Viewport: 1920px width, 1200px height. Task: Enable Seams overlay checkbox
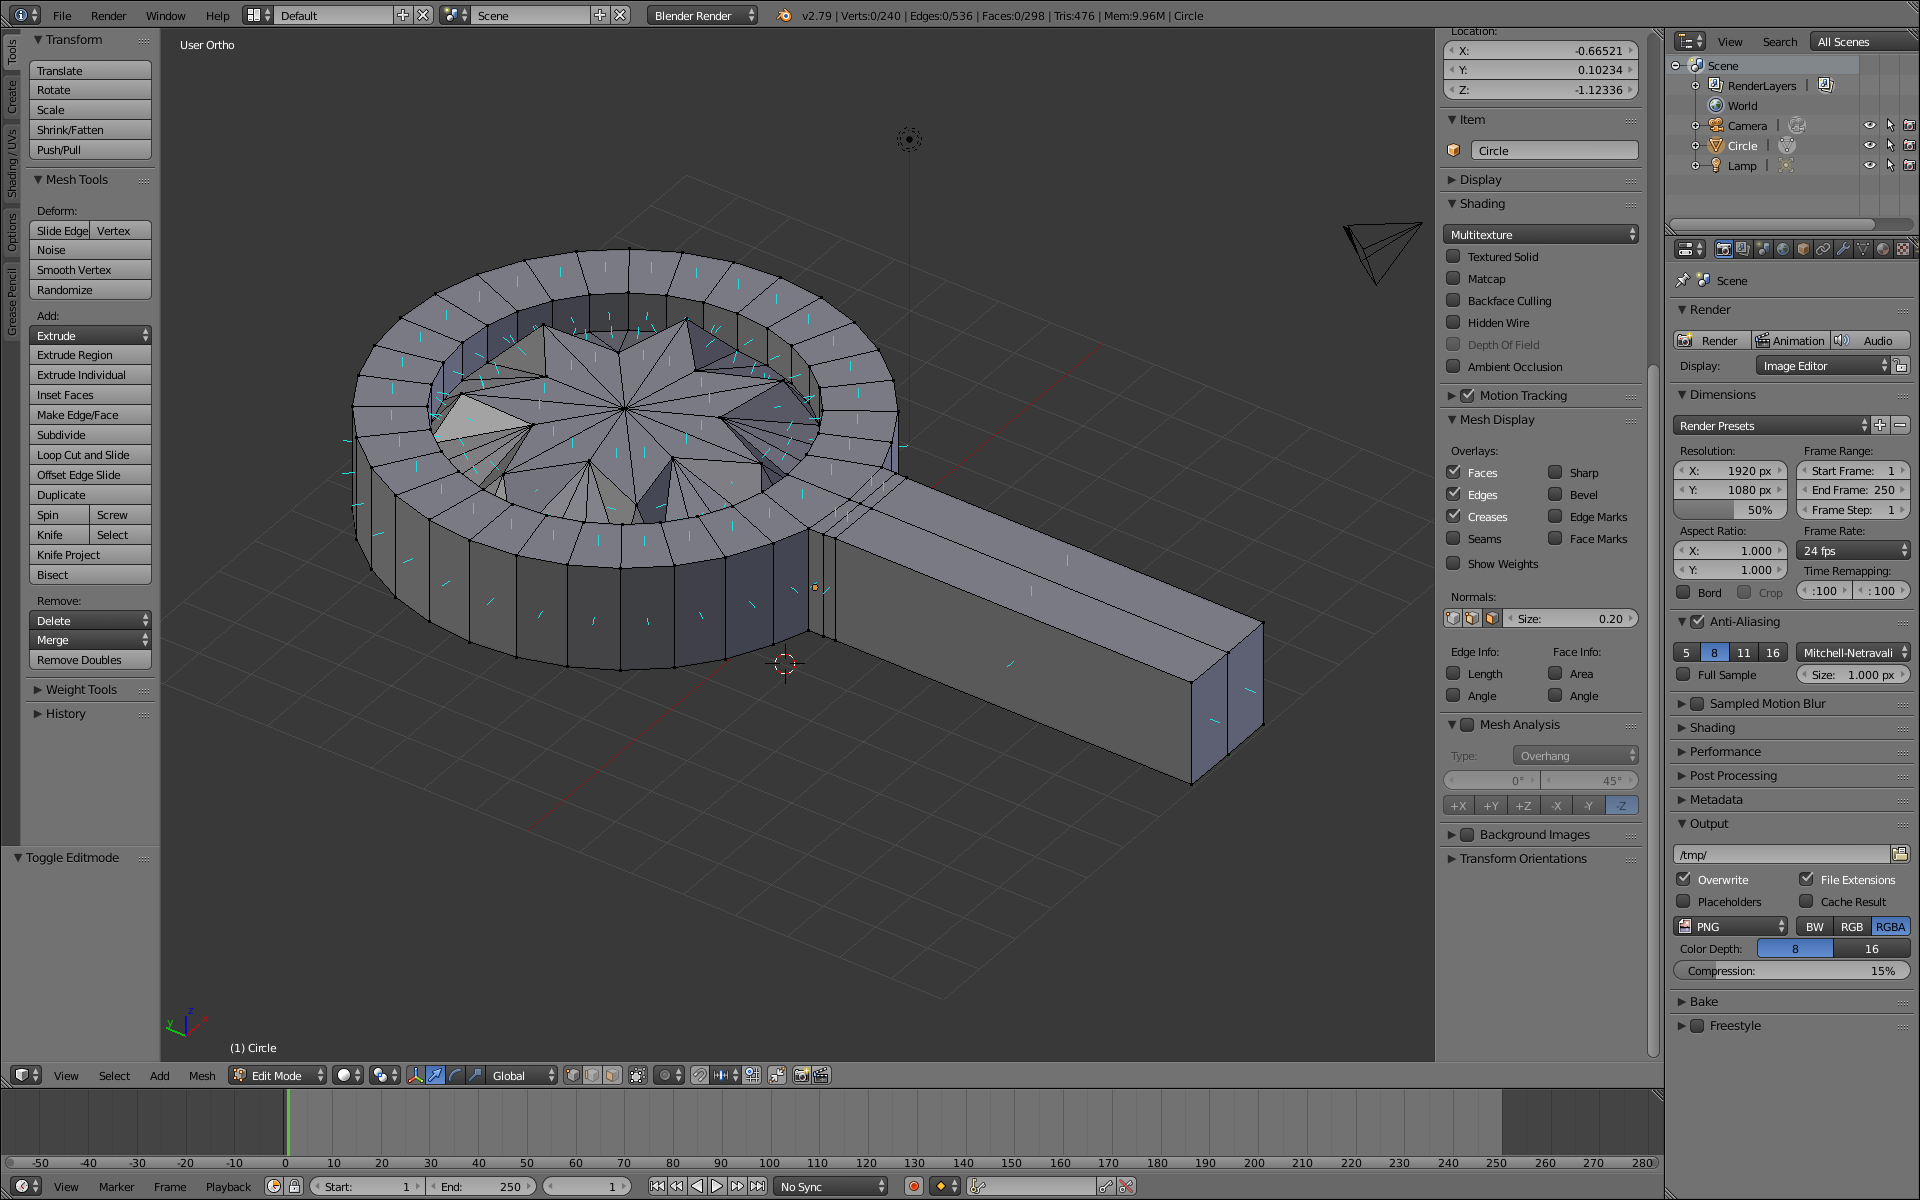pyautogui.click(x=1453, y=538)
